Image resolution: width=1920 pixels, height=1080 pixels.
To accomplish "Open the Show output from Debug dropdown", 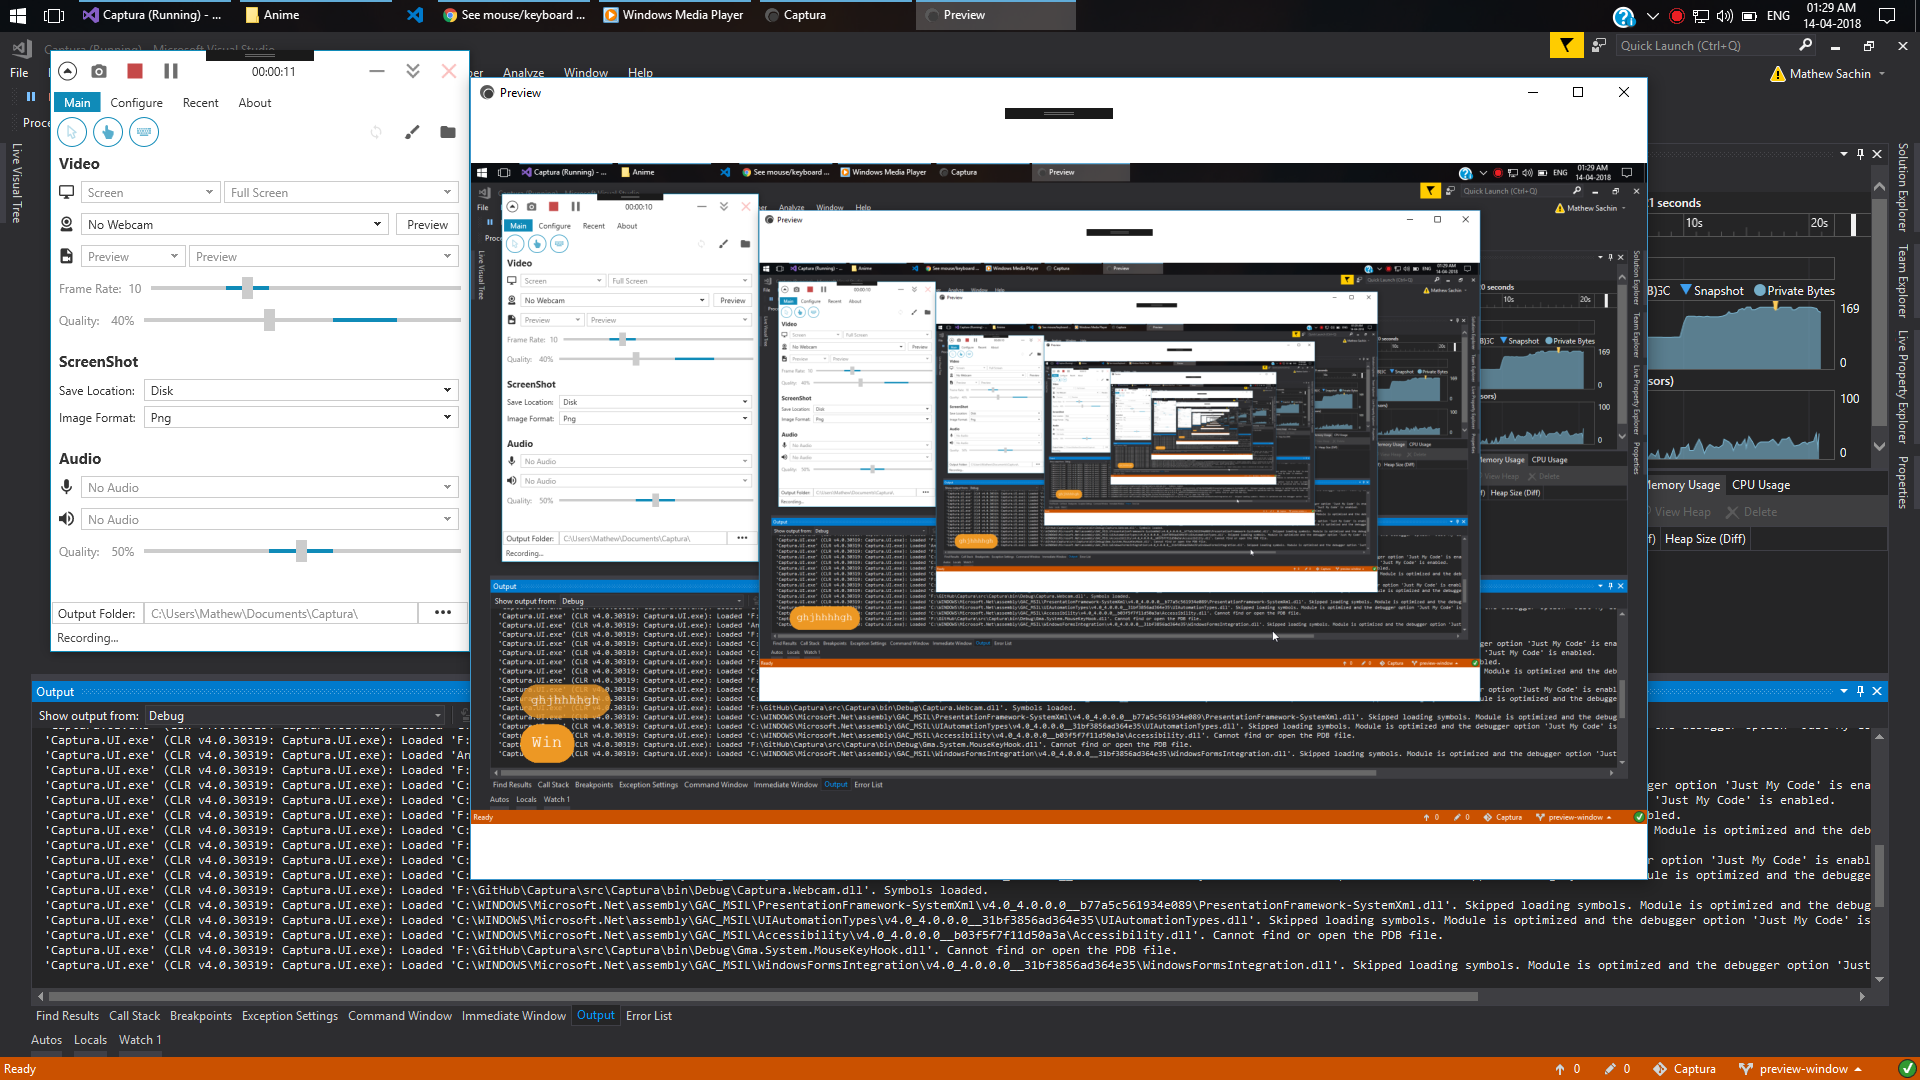I will pos(295,715).
